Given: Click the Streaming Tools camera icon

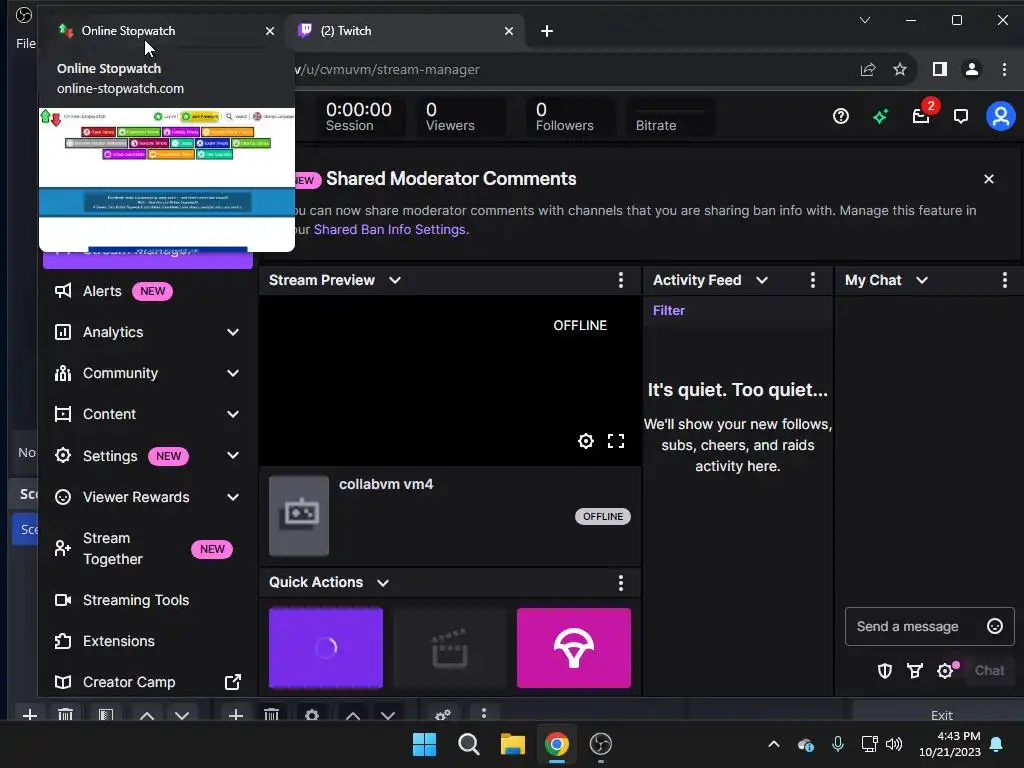Looking at the screenshot, I should click(63, 600).
